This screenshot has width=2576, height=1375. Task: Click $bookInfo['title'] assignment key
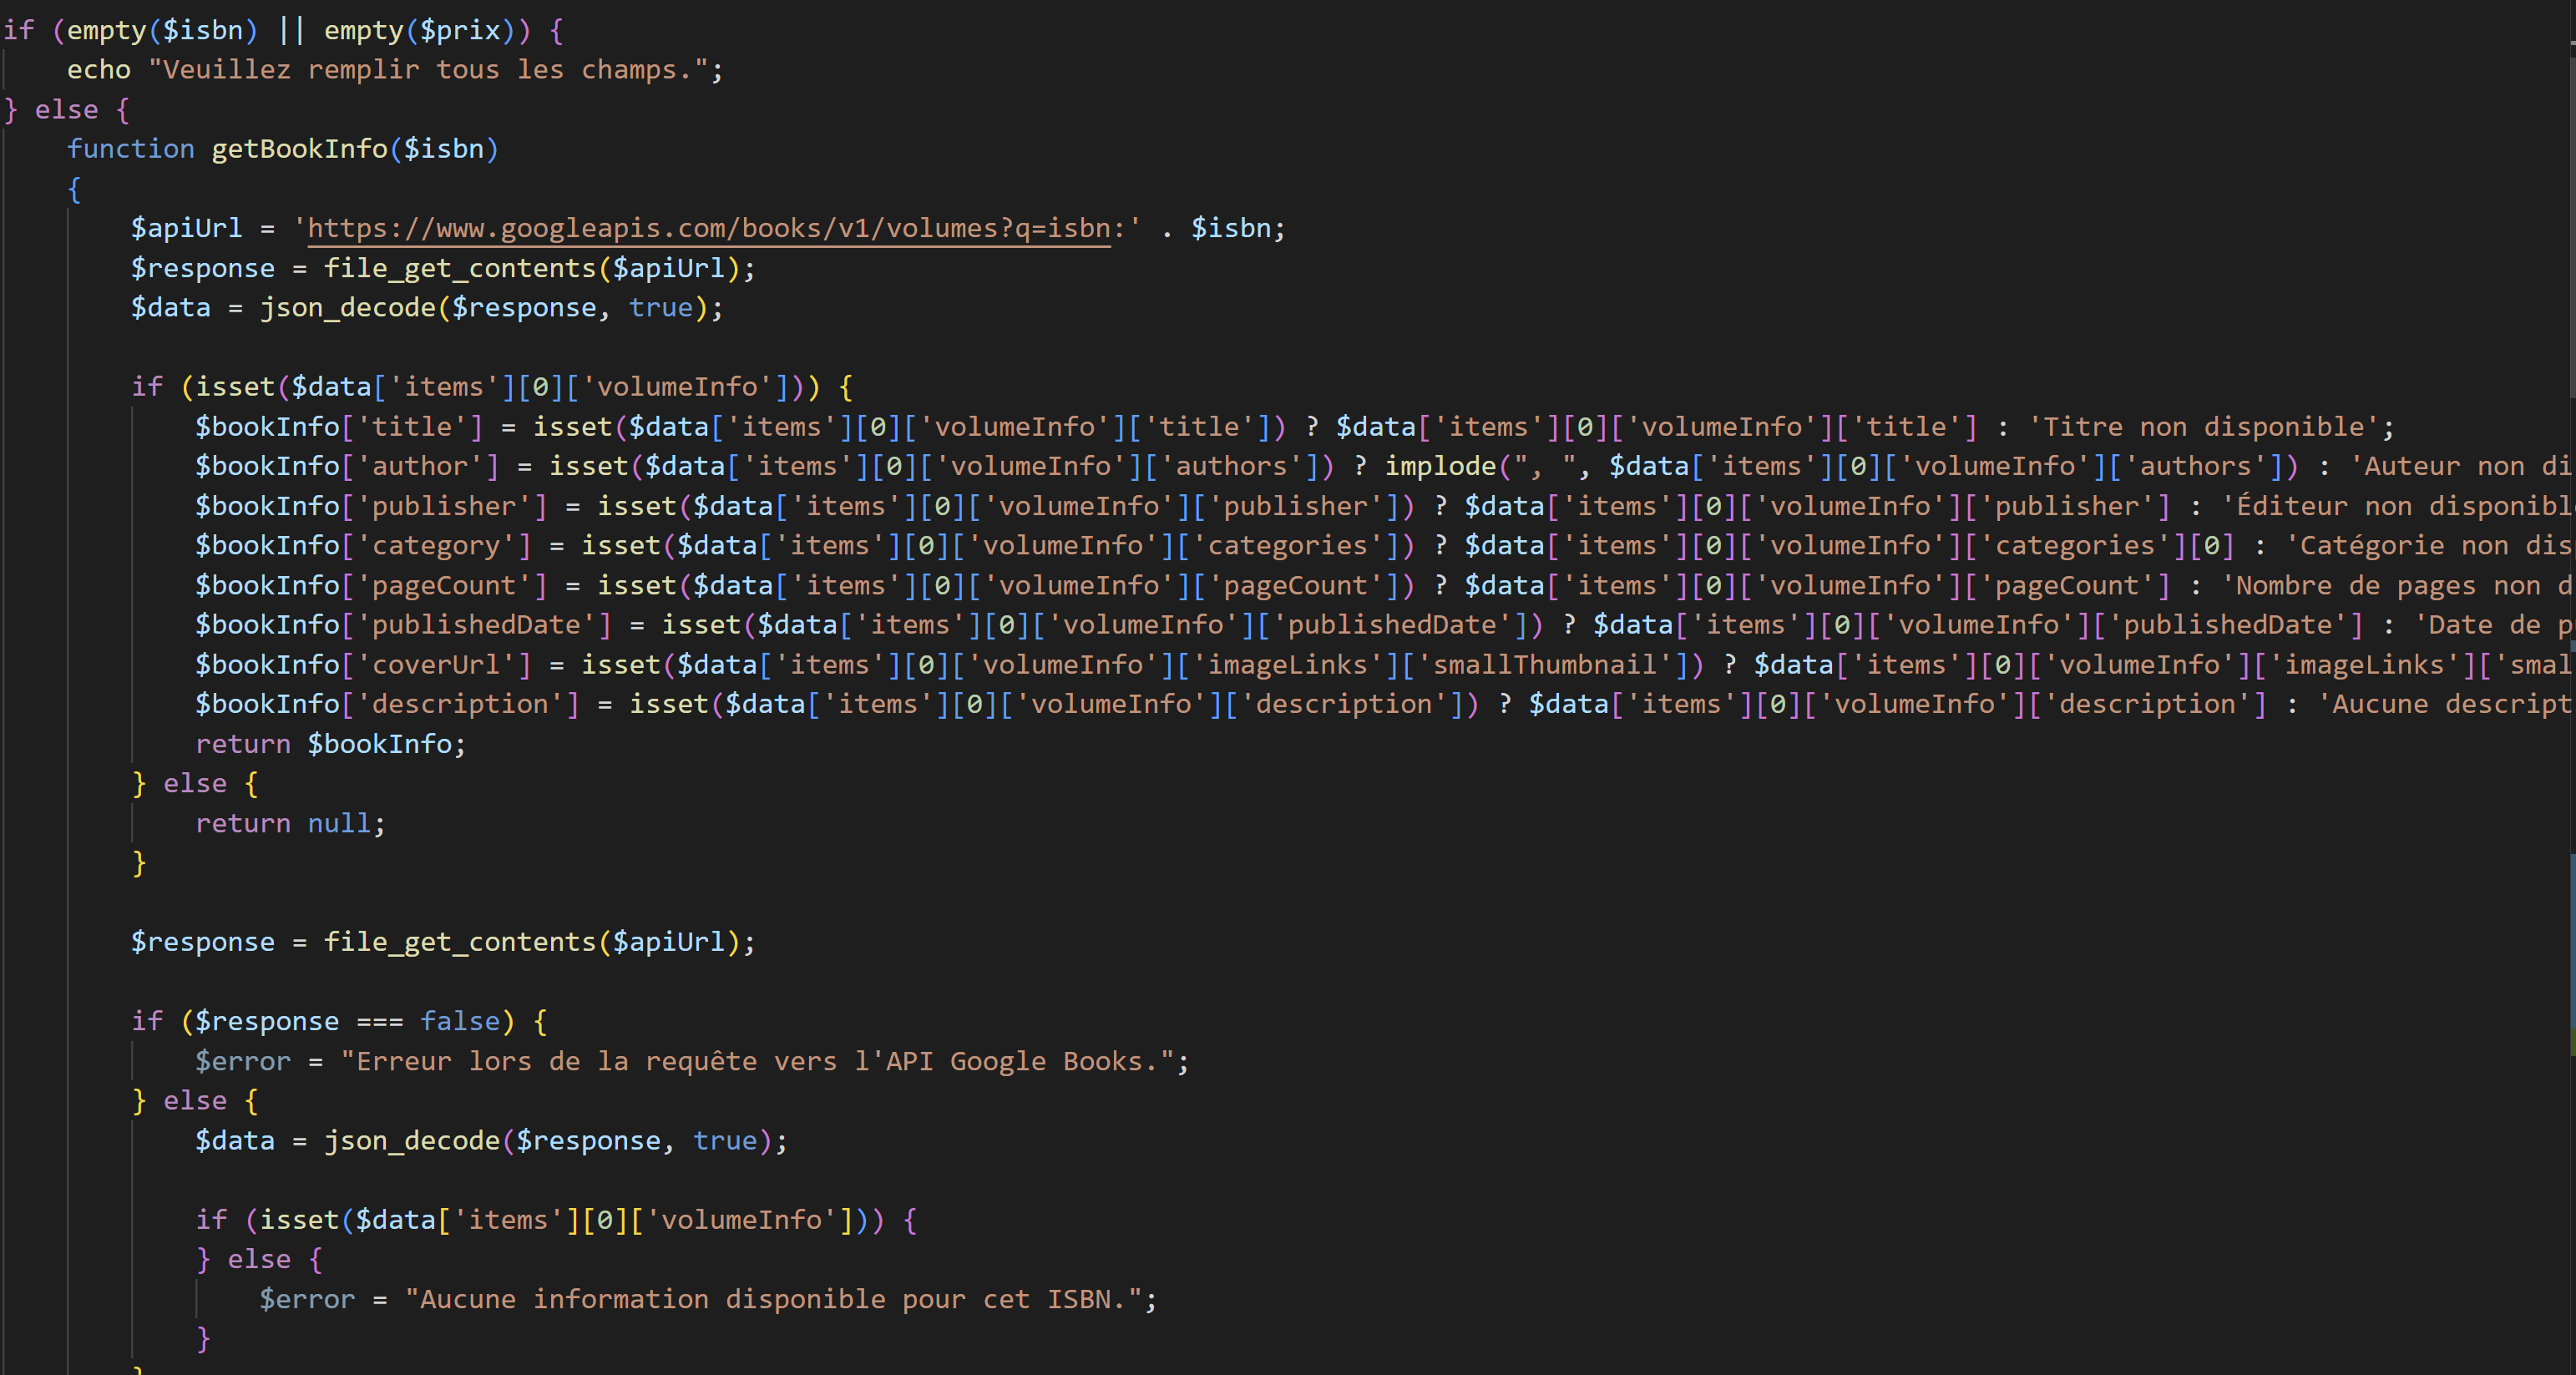[x=339, y=427]
